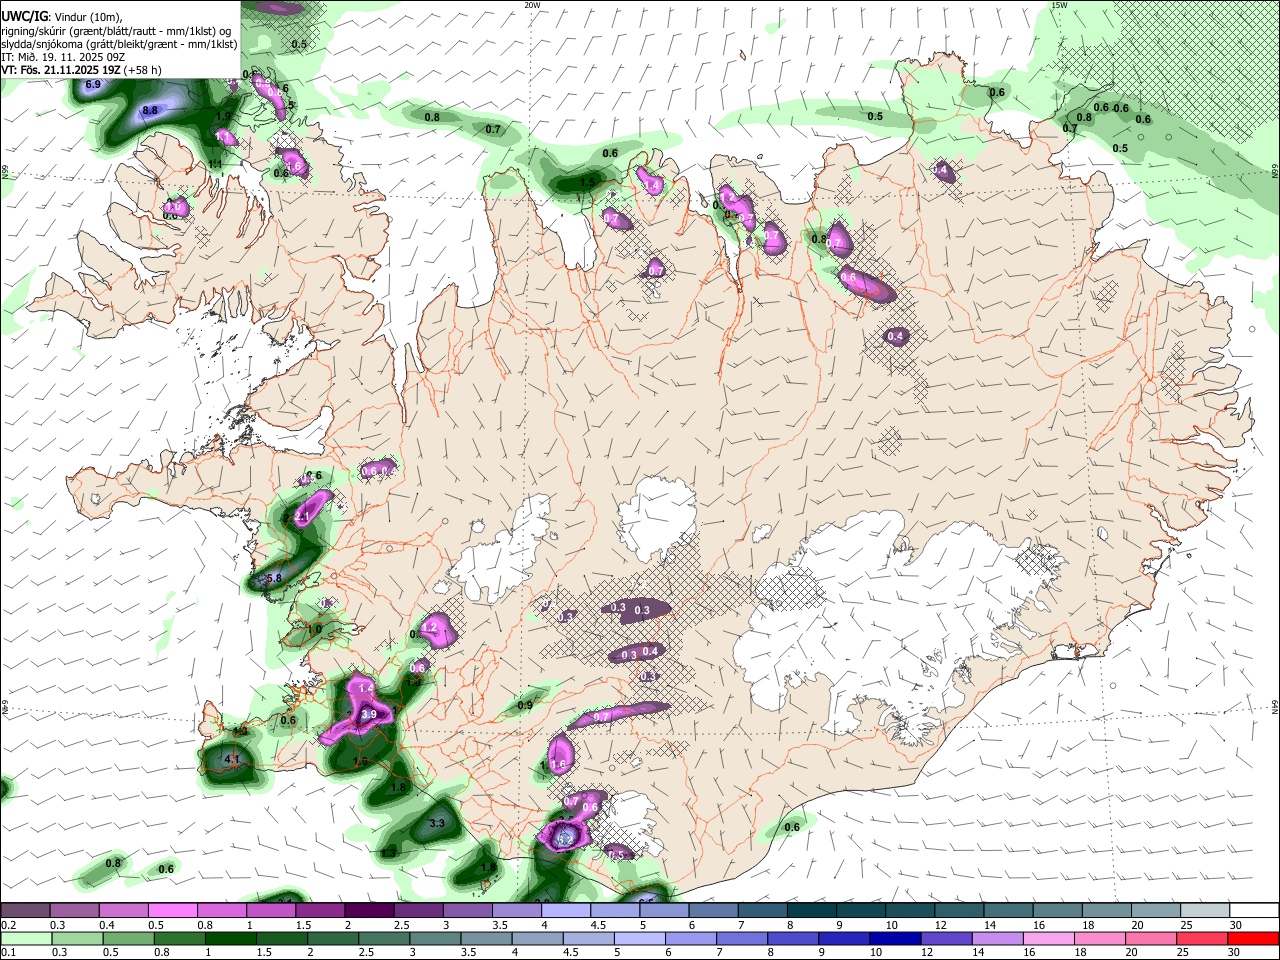Image resolution: width=1280 pixels, height=960 pixels.
Task: Click the 2.1 value on the west coast
Action: click(302, 517)
